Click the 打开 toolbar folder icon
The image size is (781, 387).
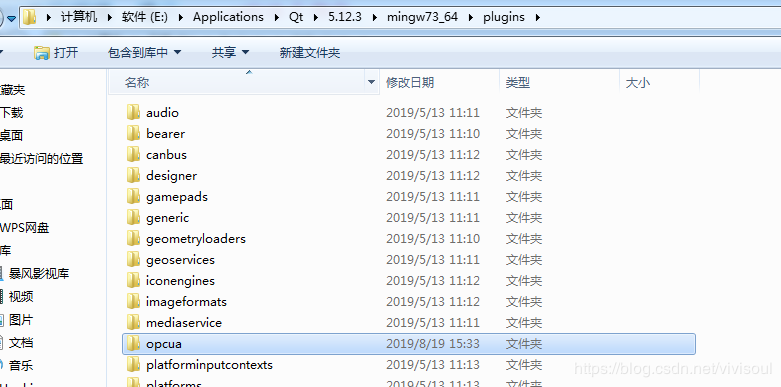click(42, 52)
